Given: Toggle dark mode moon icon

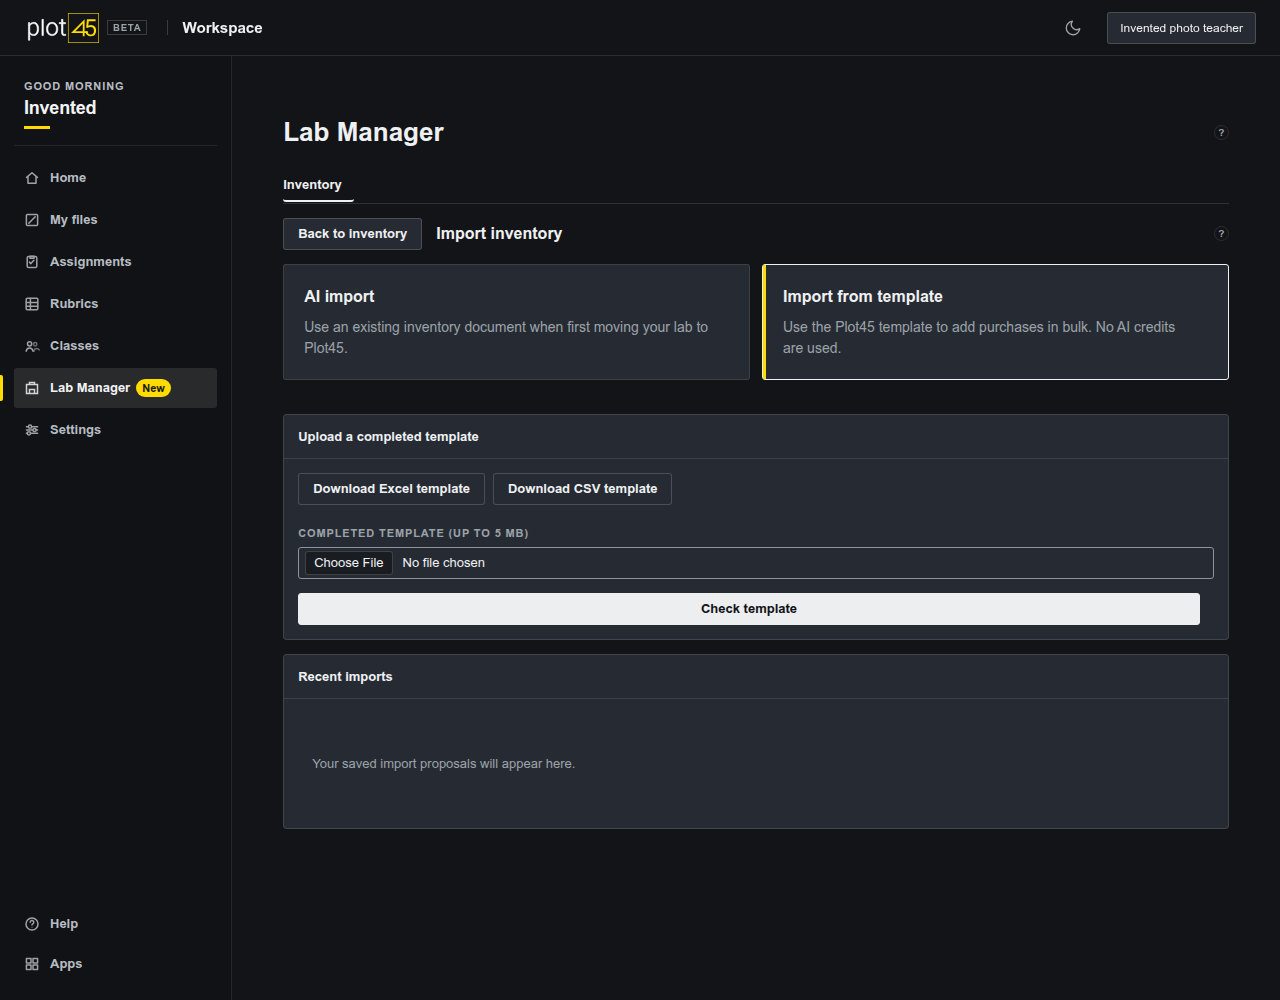Looking at the screenshot, I should coord(1073,28).
